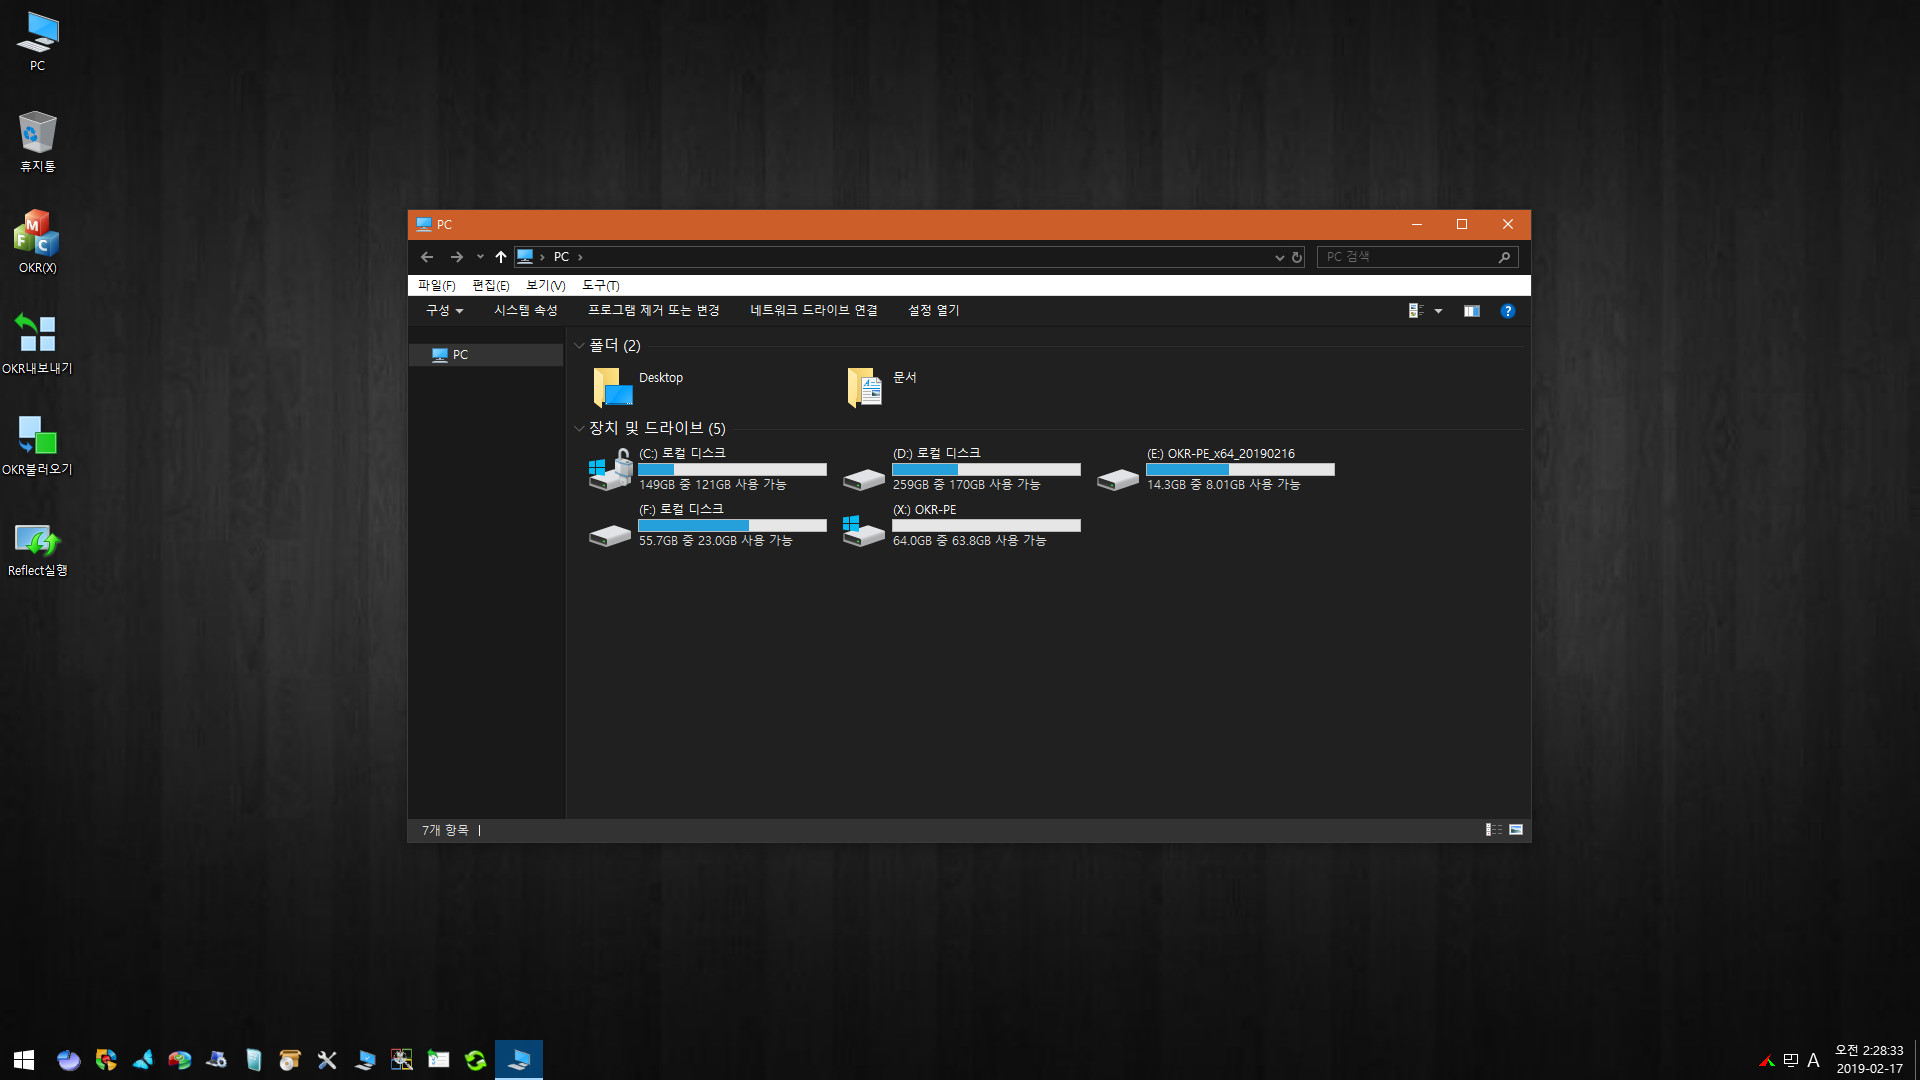Screen dimensions: 1920x1080
Task: Collapse the 장치 및 드라이브 (5) group
Action: [579, 429]
